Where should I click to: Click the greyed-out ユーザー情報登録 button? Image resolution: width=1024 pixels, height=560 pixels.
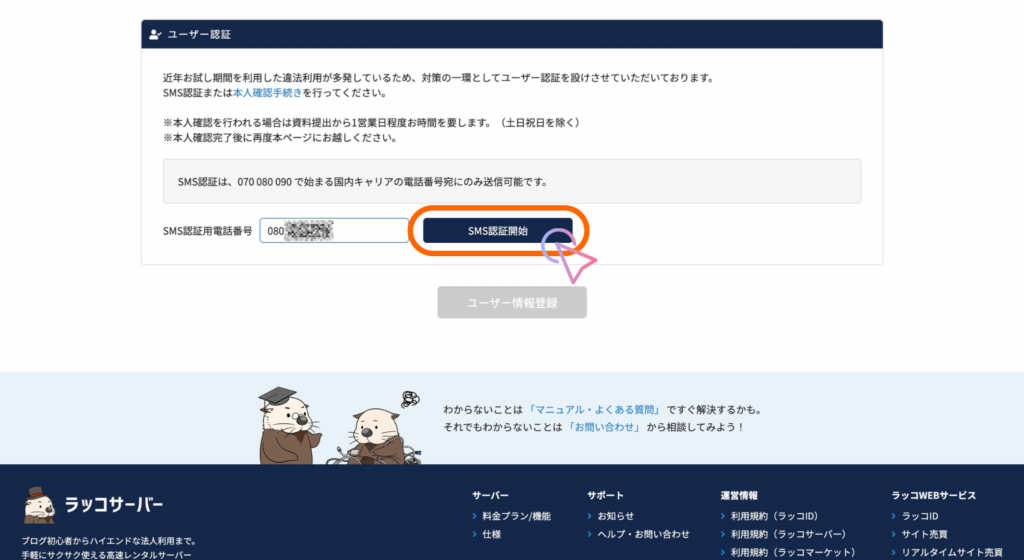(511, 302)
